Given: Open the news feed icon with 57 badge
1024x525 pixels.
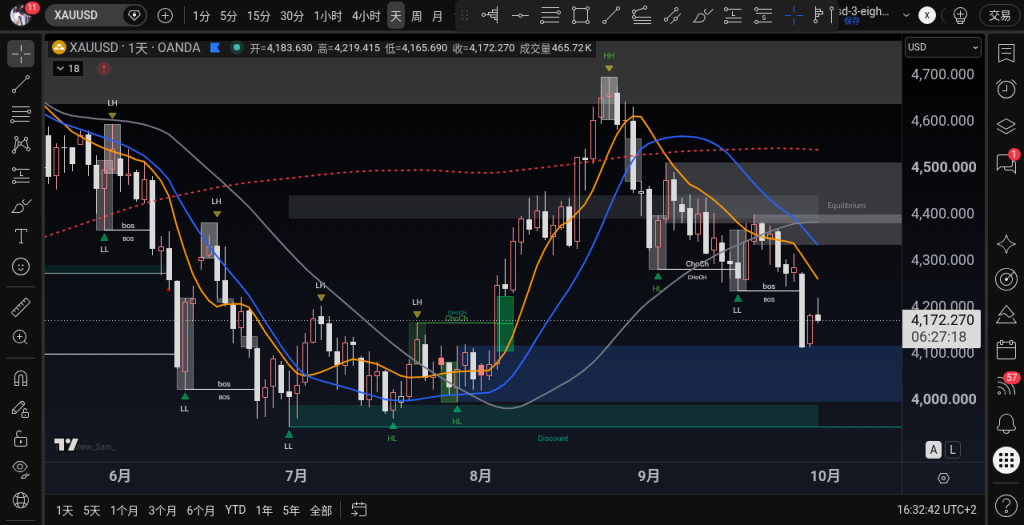Looking at the screenshot, I should [x=1006, y=384].
